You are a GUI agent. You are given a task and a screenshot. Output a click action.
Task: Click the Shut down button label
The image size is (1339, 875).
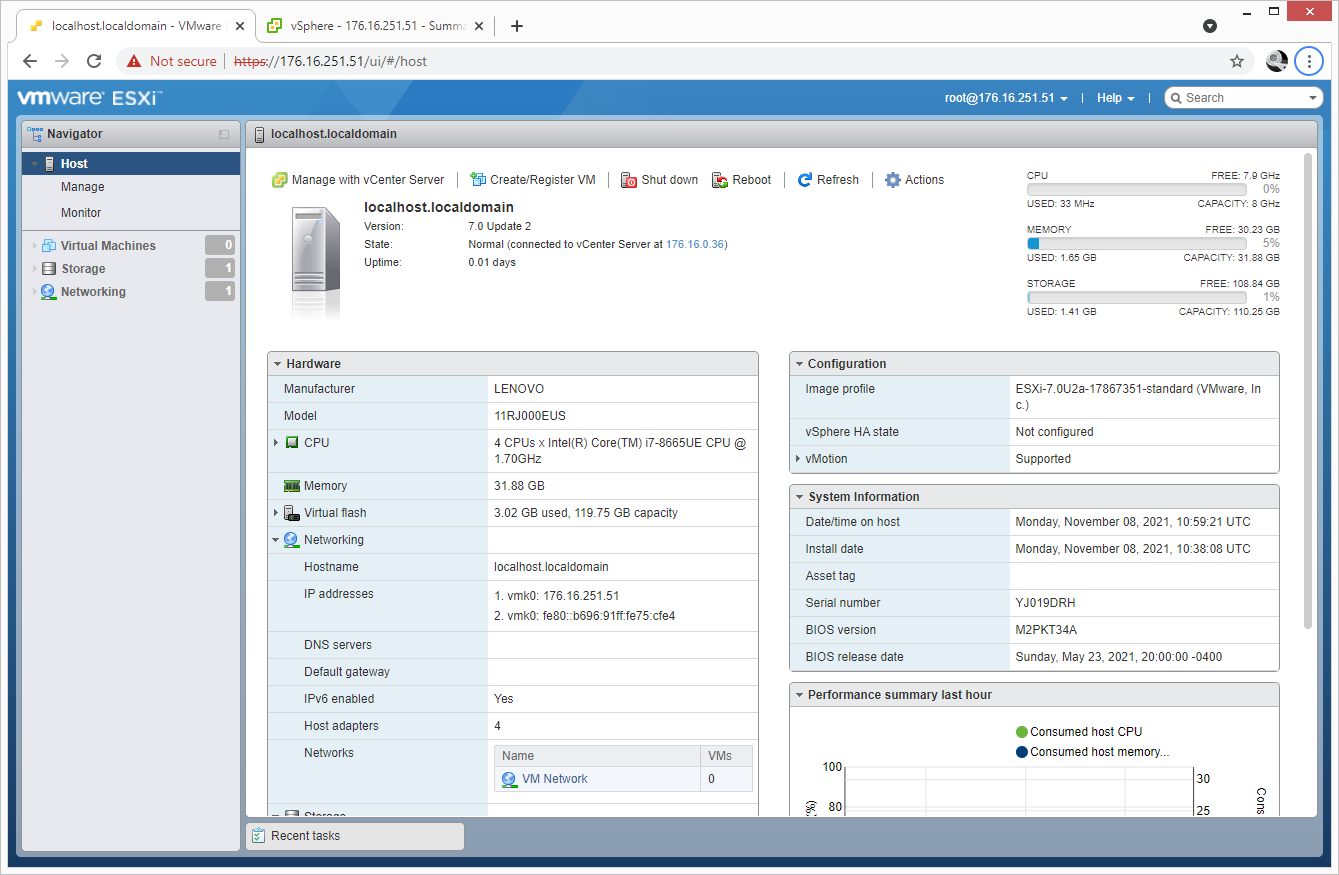pyautogui.click(x=670, y=180)
